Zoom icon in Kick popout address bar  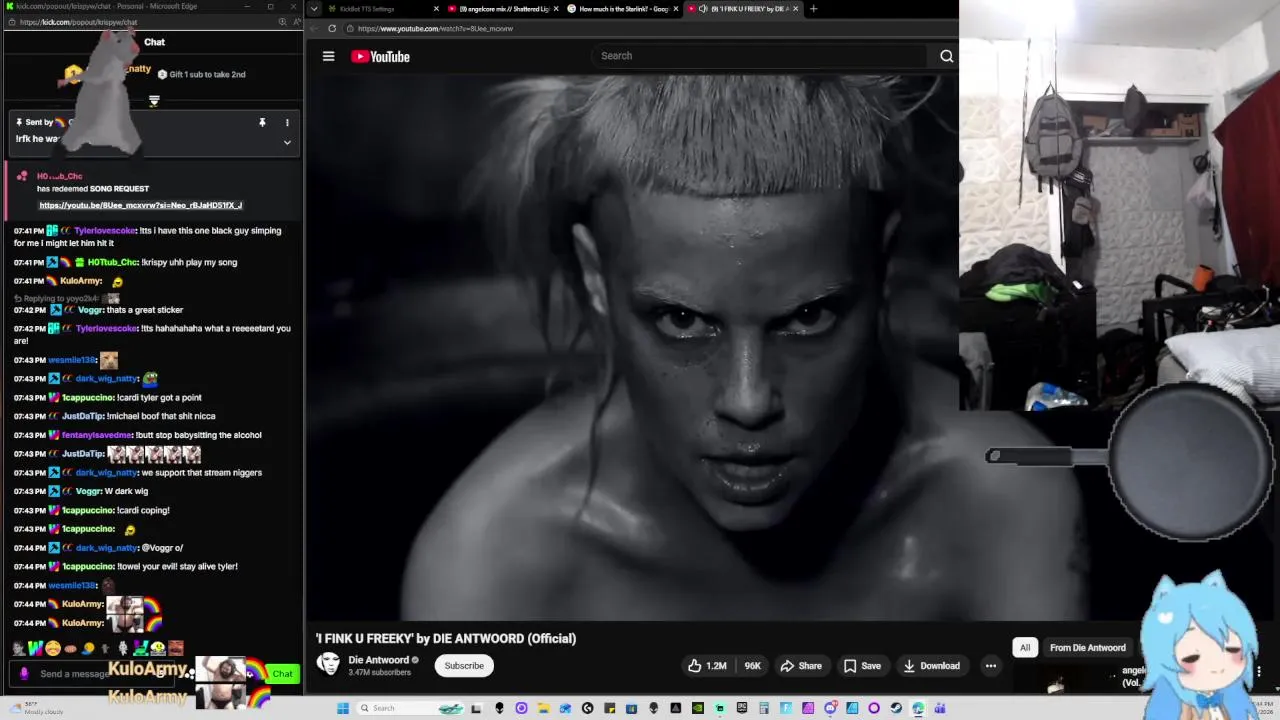click(282, 21)
